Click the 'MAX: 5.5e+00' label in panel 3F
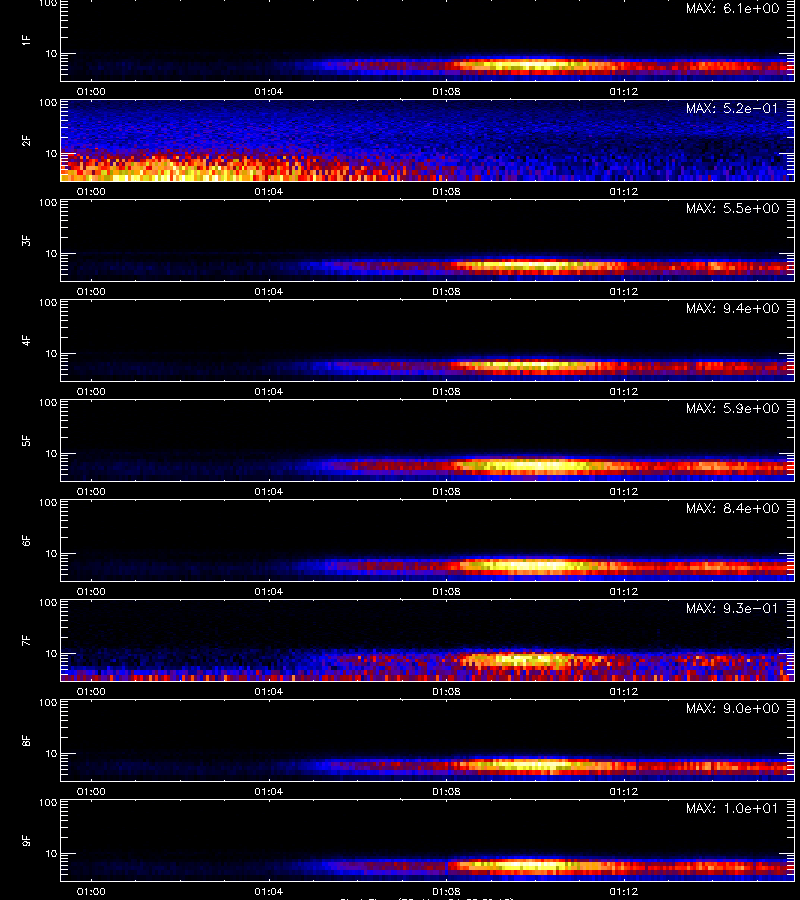The image size is (800, 900). (x=732, y=208)
